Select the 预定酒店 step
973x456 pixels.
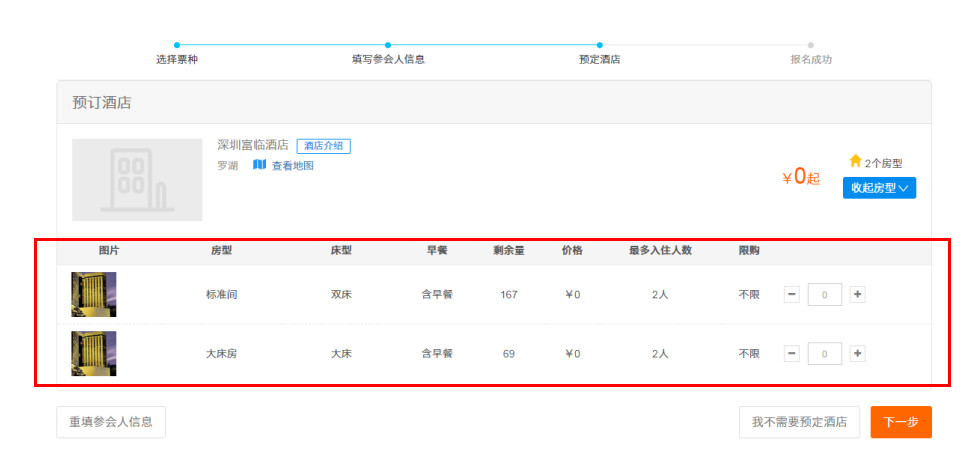(599, 60)
